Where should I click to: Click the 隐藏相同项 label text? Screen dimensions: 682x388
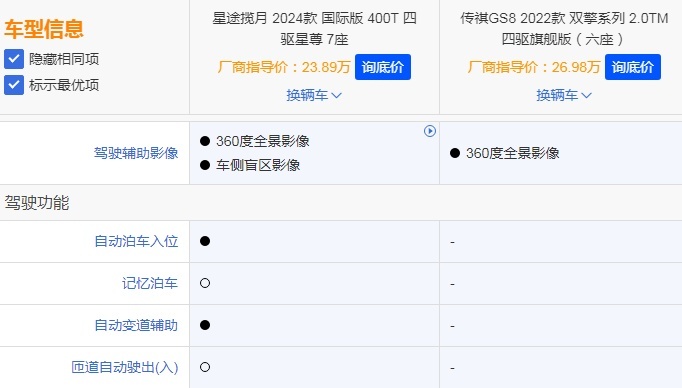point(64,59)
